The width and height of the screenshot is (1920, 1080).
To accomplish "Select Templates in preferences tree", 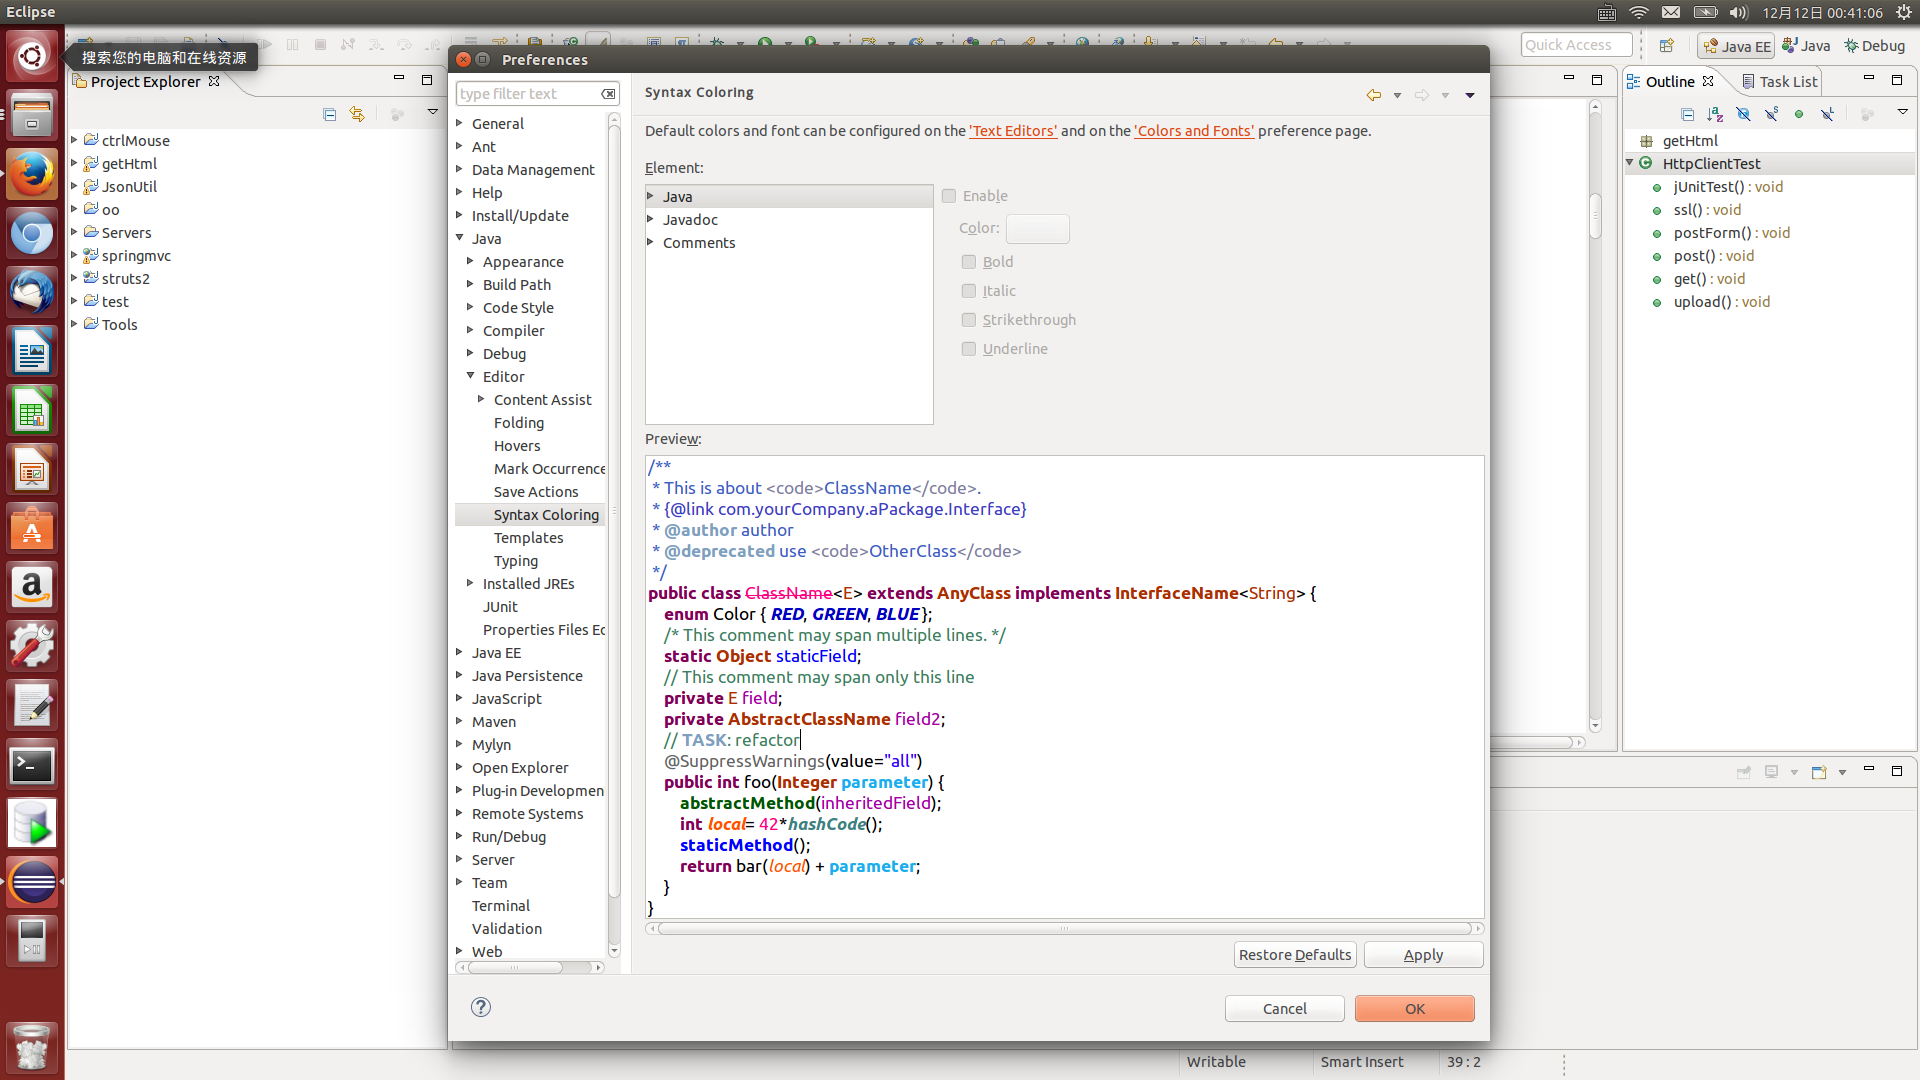I will click(528, 538).
